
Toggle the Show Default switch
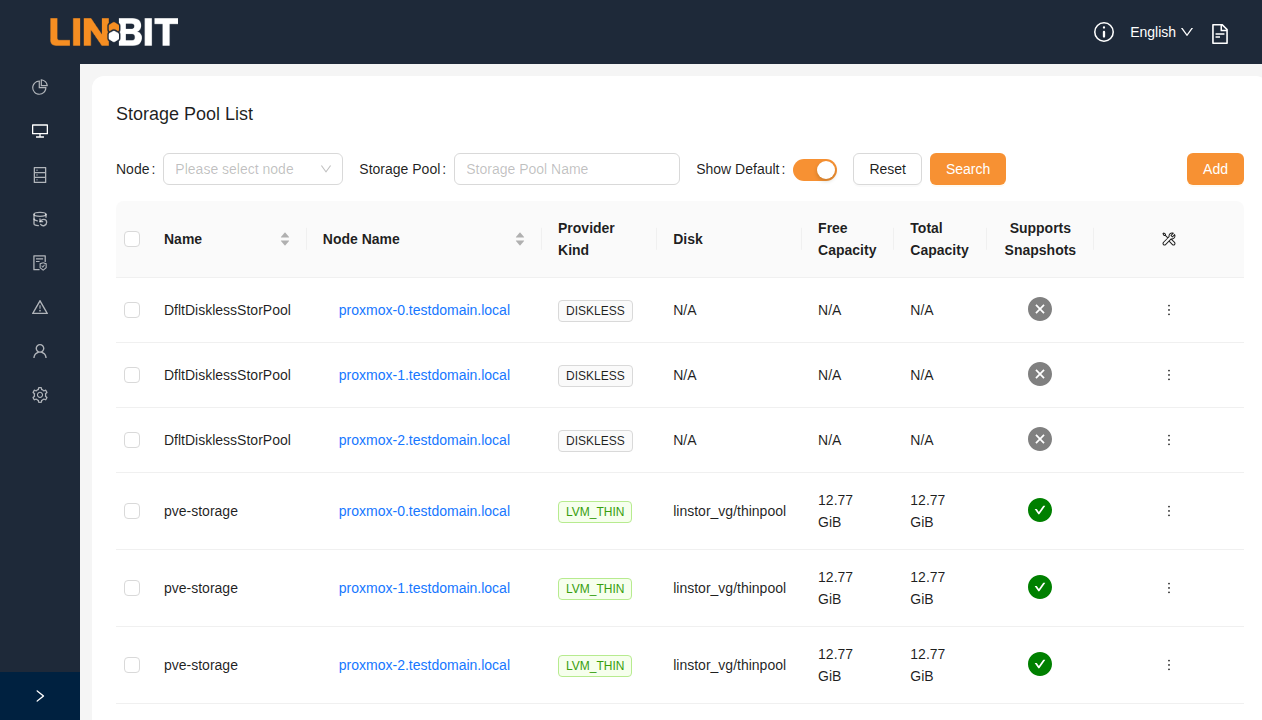[x=815, y=170]
